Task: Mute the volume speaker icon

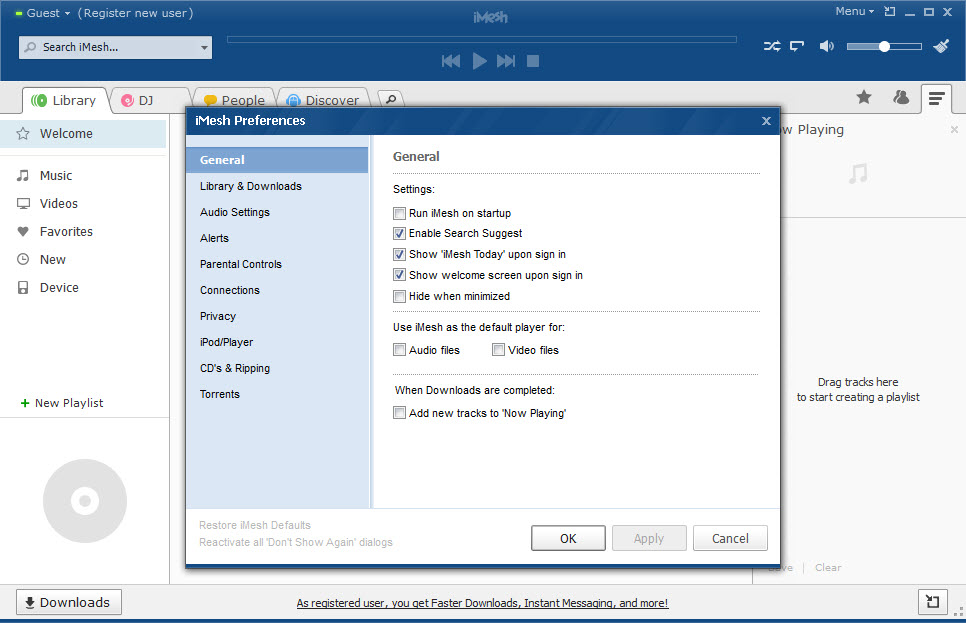Action: pos(827,46)
